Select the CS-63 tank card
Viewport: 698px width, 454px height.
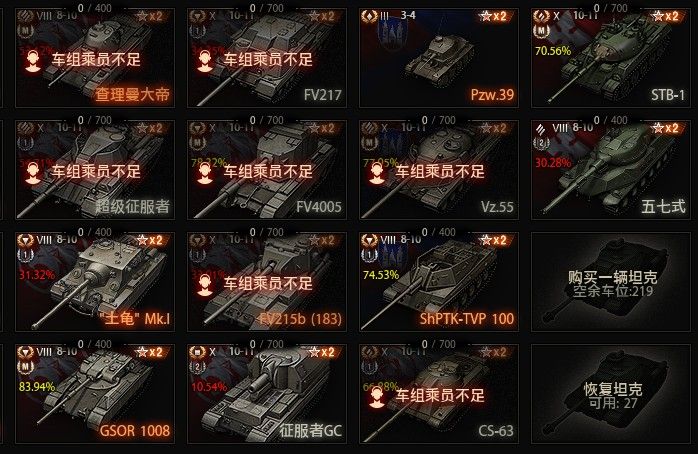tap(438, 394)
